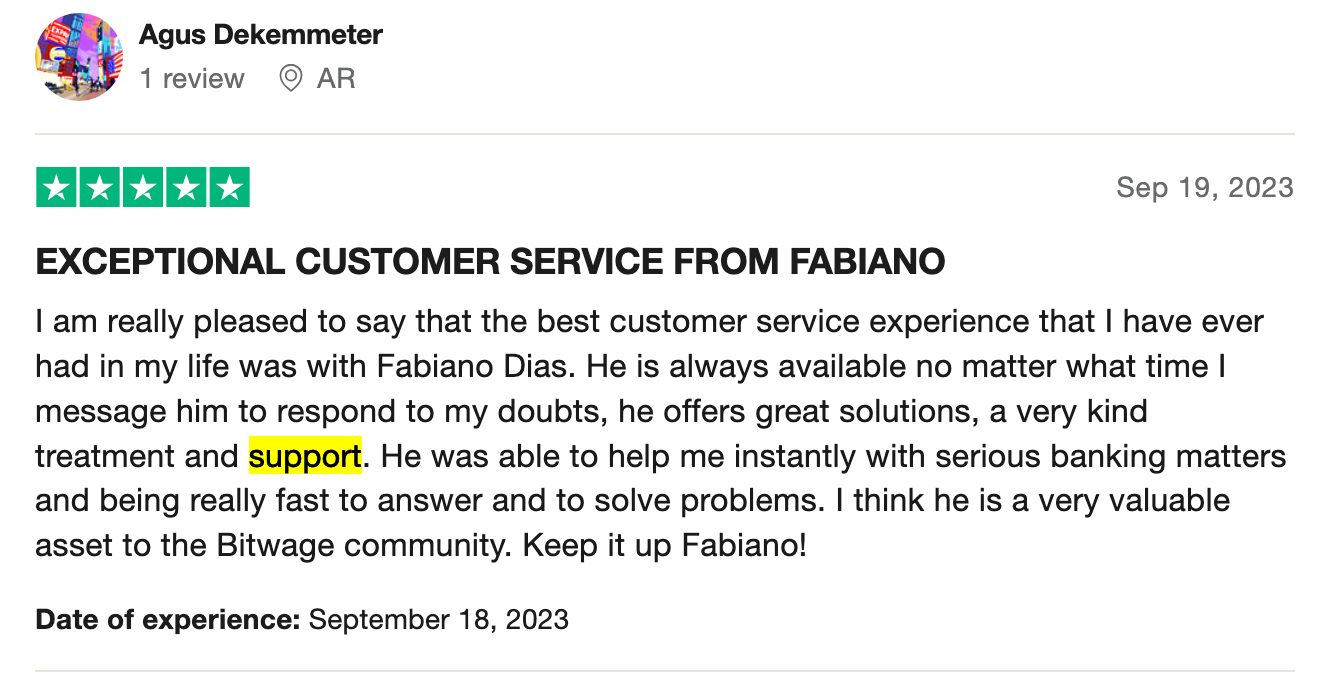Click the fifth green rating star
Screen dimensions: 1326x680
click(x=230, y=188)
